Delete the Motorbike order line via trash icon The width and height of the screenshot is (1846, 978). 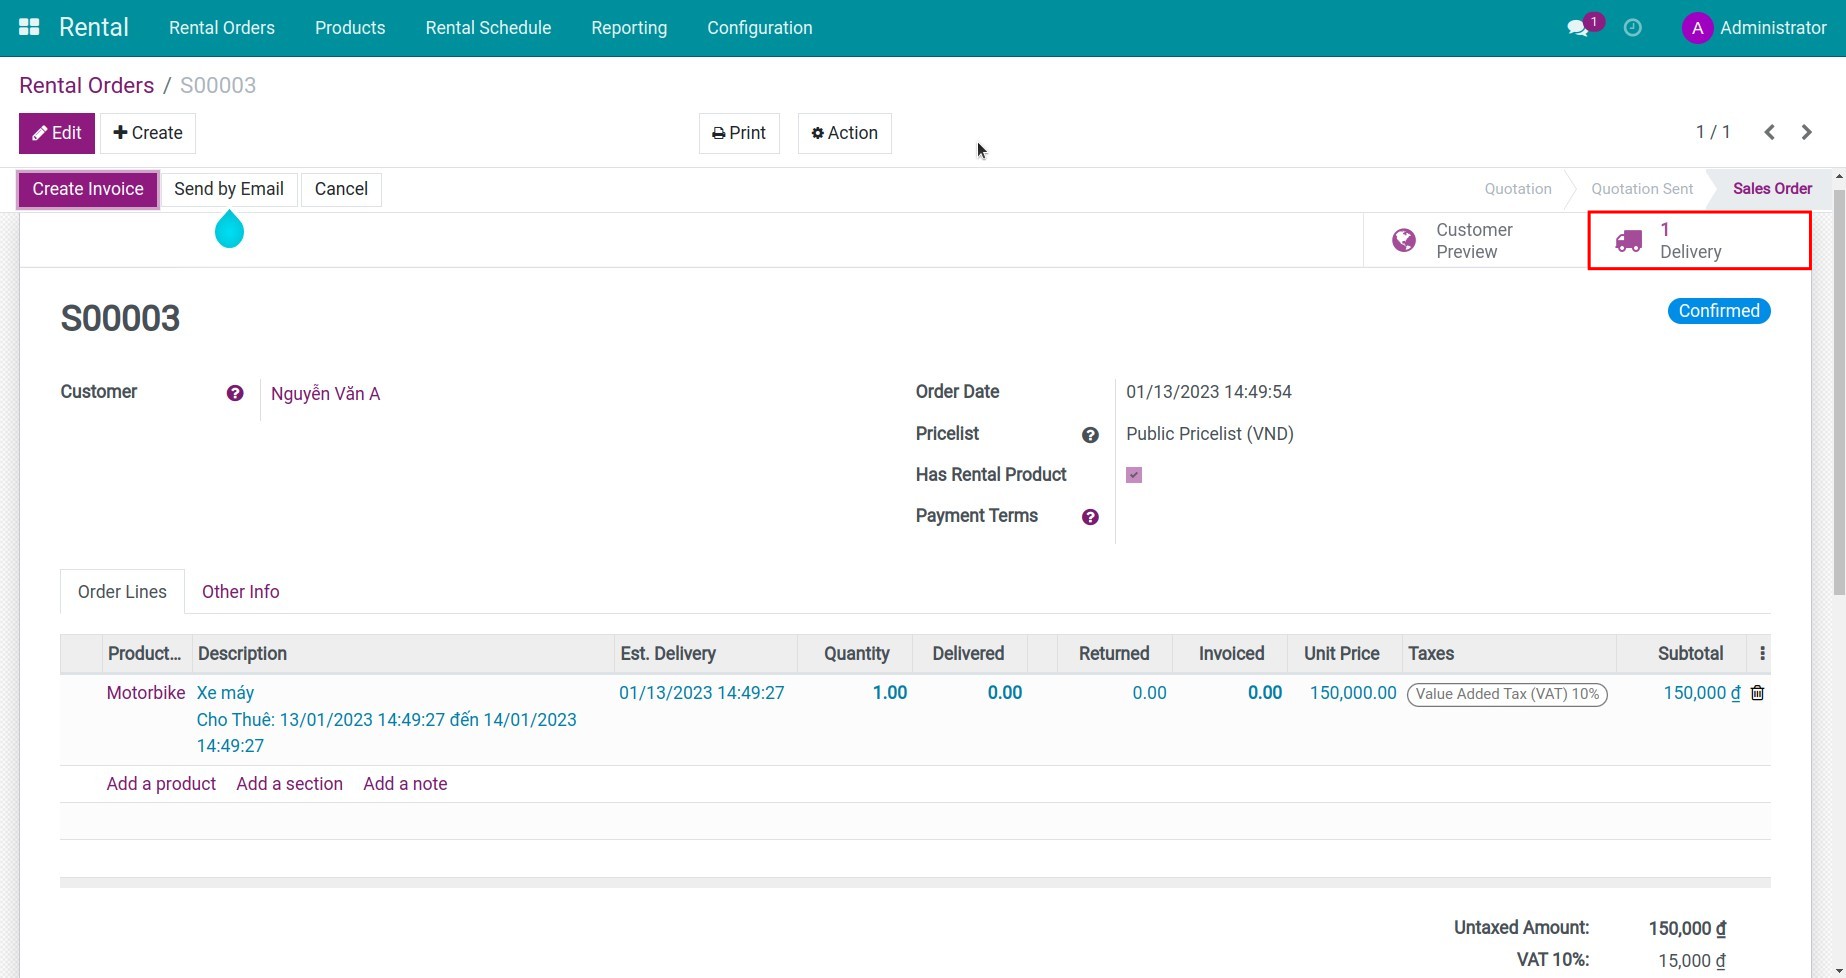pos(1757,693)
